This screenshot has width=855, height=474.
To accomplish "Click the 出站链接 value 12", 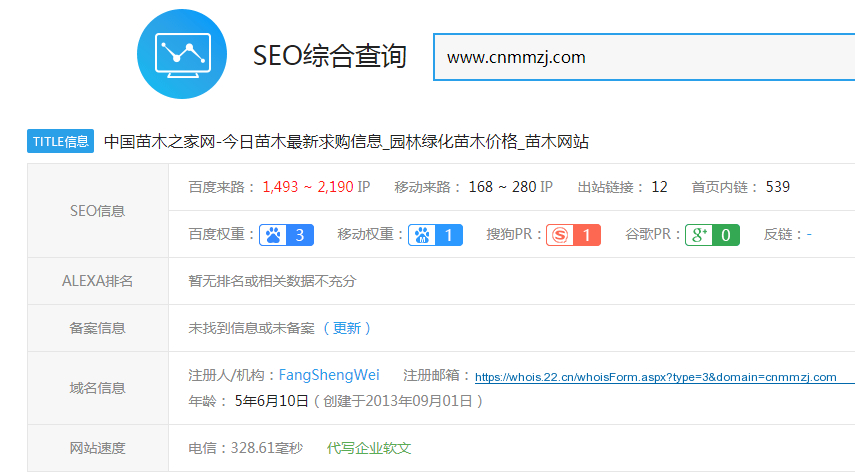I will coord(659,187).
